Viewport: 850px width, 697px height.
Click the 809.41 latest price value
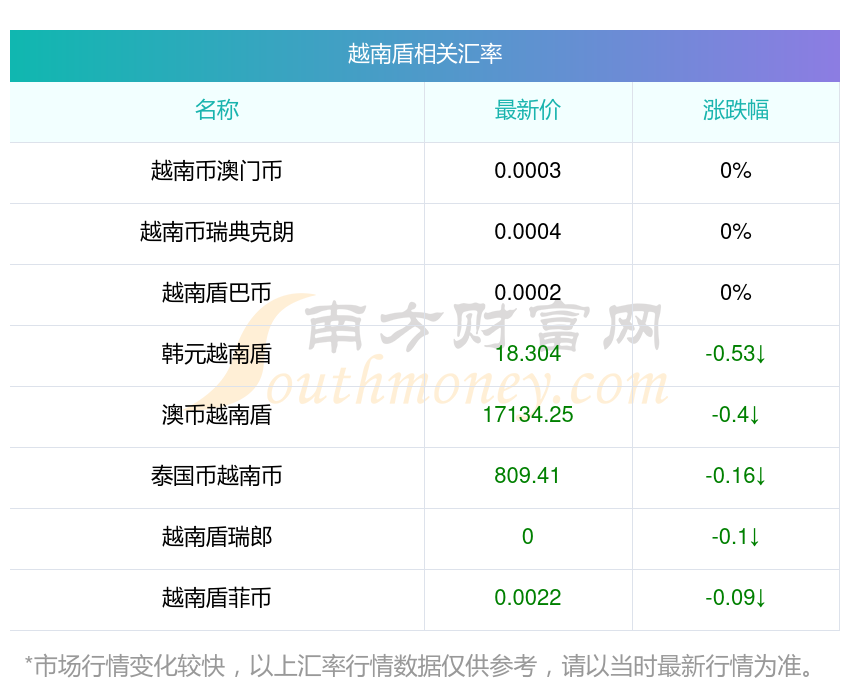(527, 476)
